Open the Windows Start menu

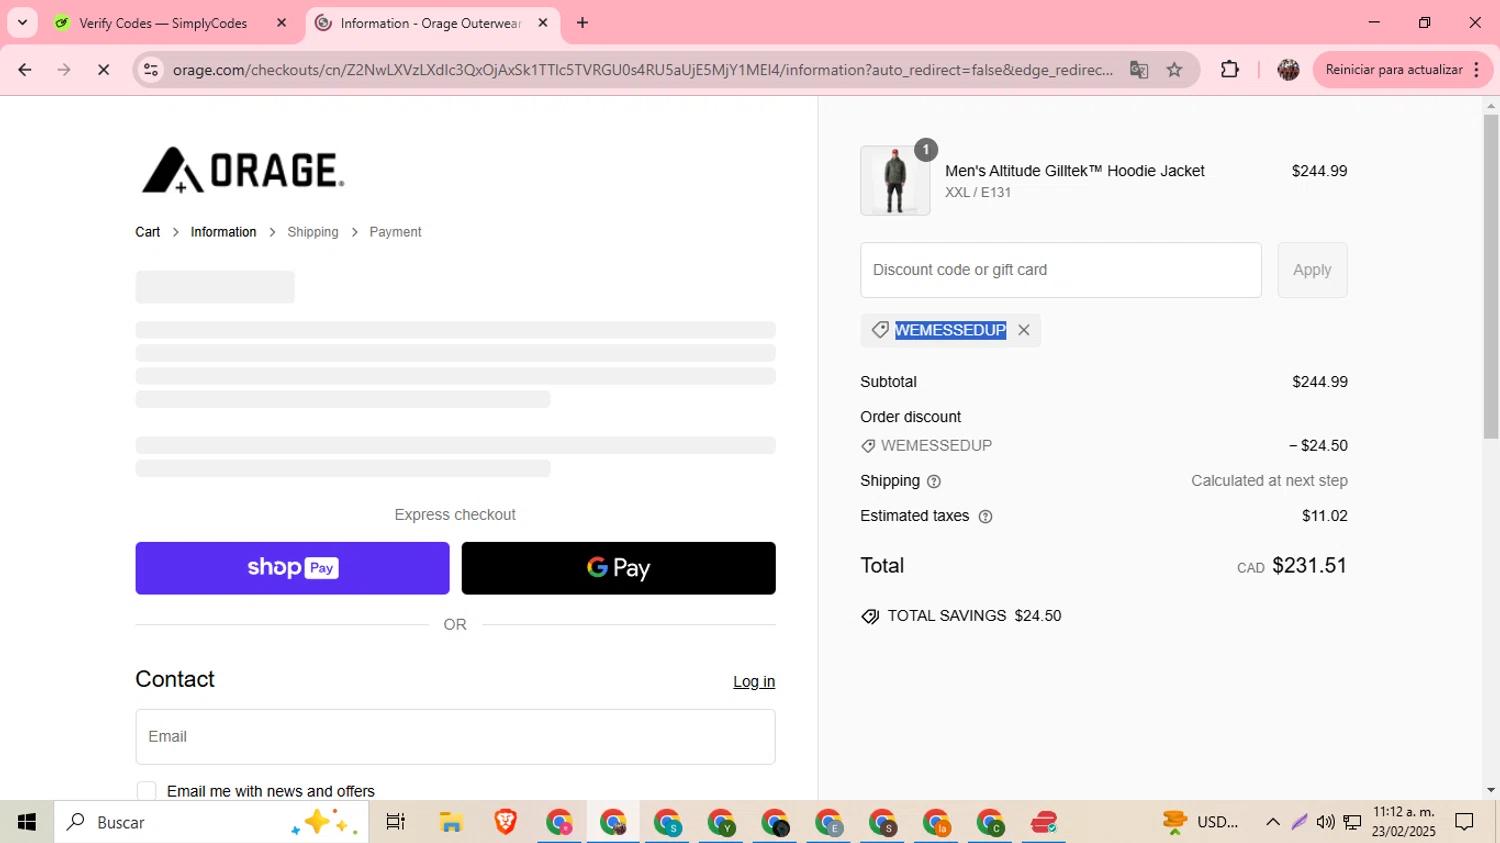pyautogui.click(x=27, y=822)
